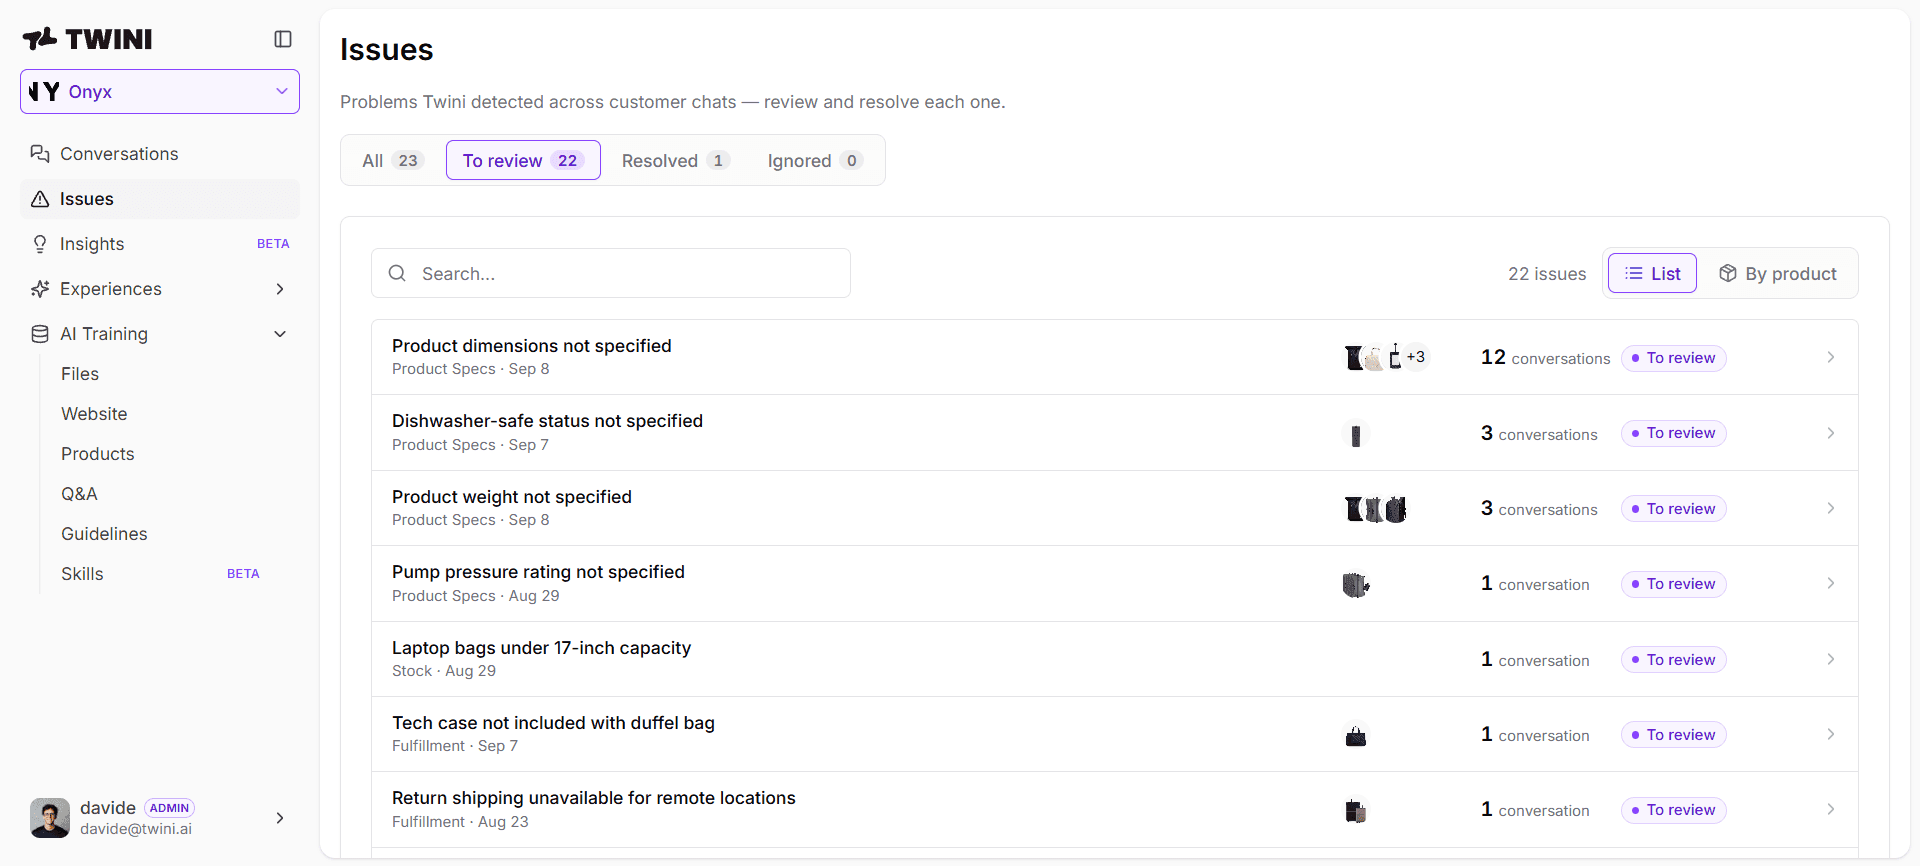This screenshot has width=1920, height=866.
Task: Open Guidelines in sidebar
Action: tap(104, 534)
